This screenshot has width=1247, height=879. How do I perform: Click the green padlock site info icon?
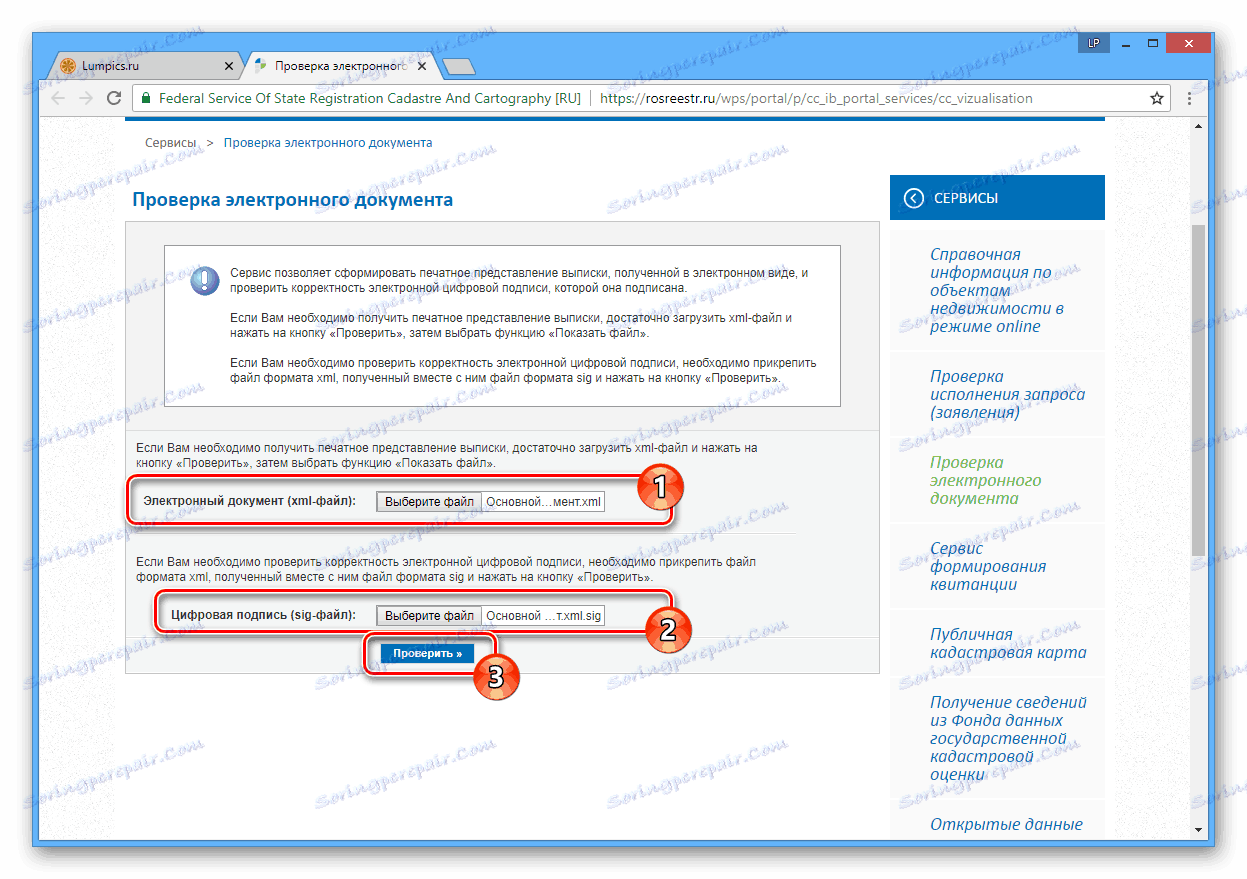tap(146, 98)
